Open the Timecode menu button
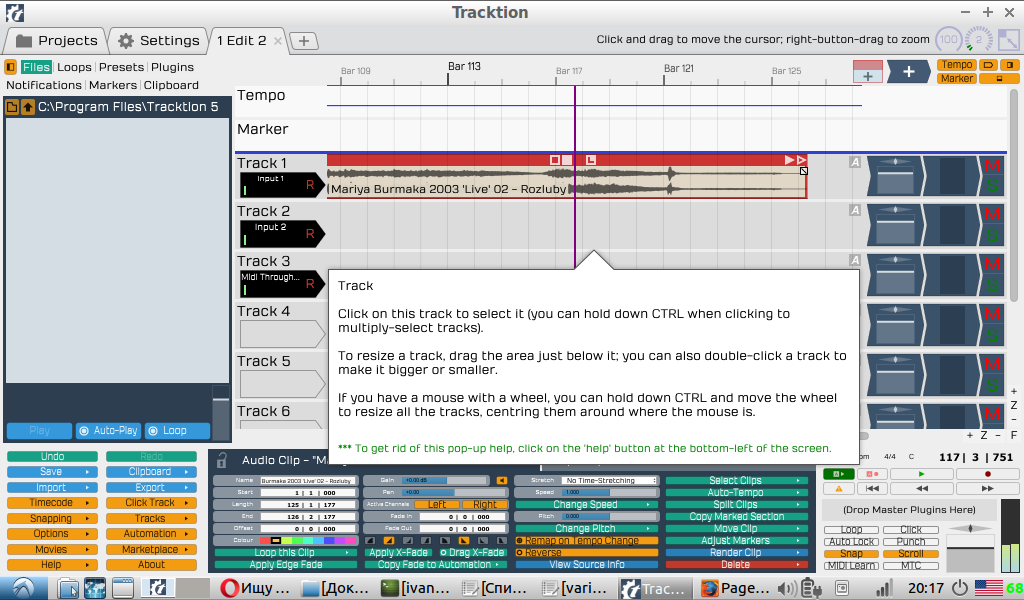The image size is (1024, 600). pyautogui.click(x=52, y=503)
